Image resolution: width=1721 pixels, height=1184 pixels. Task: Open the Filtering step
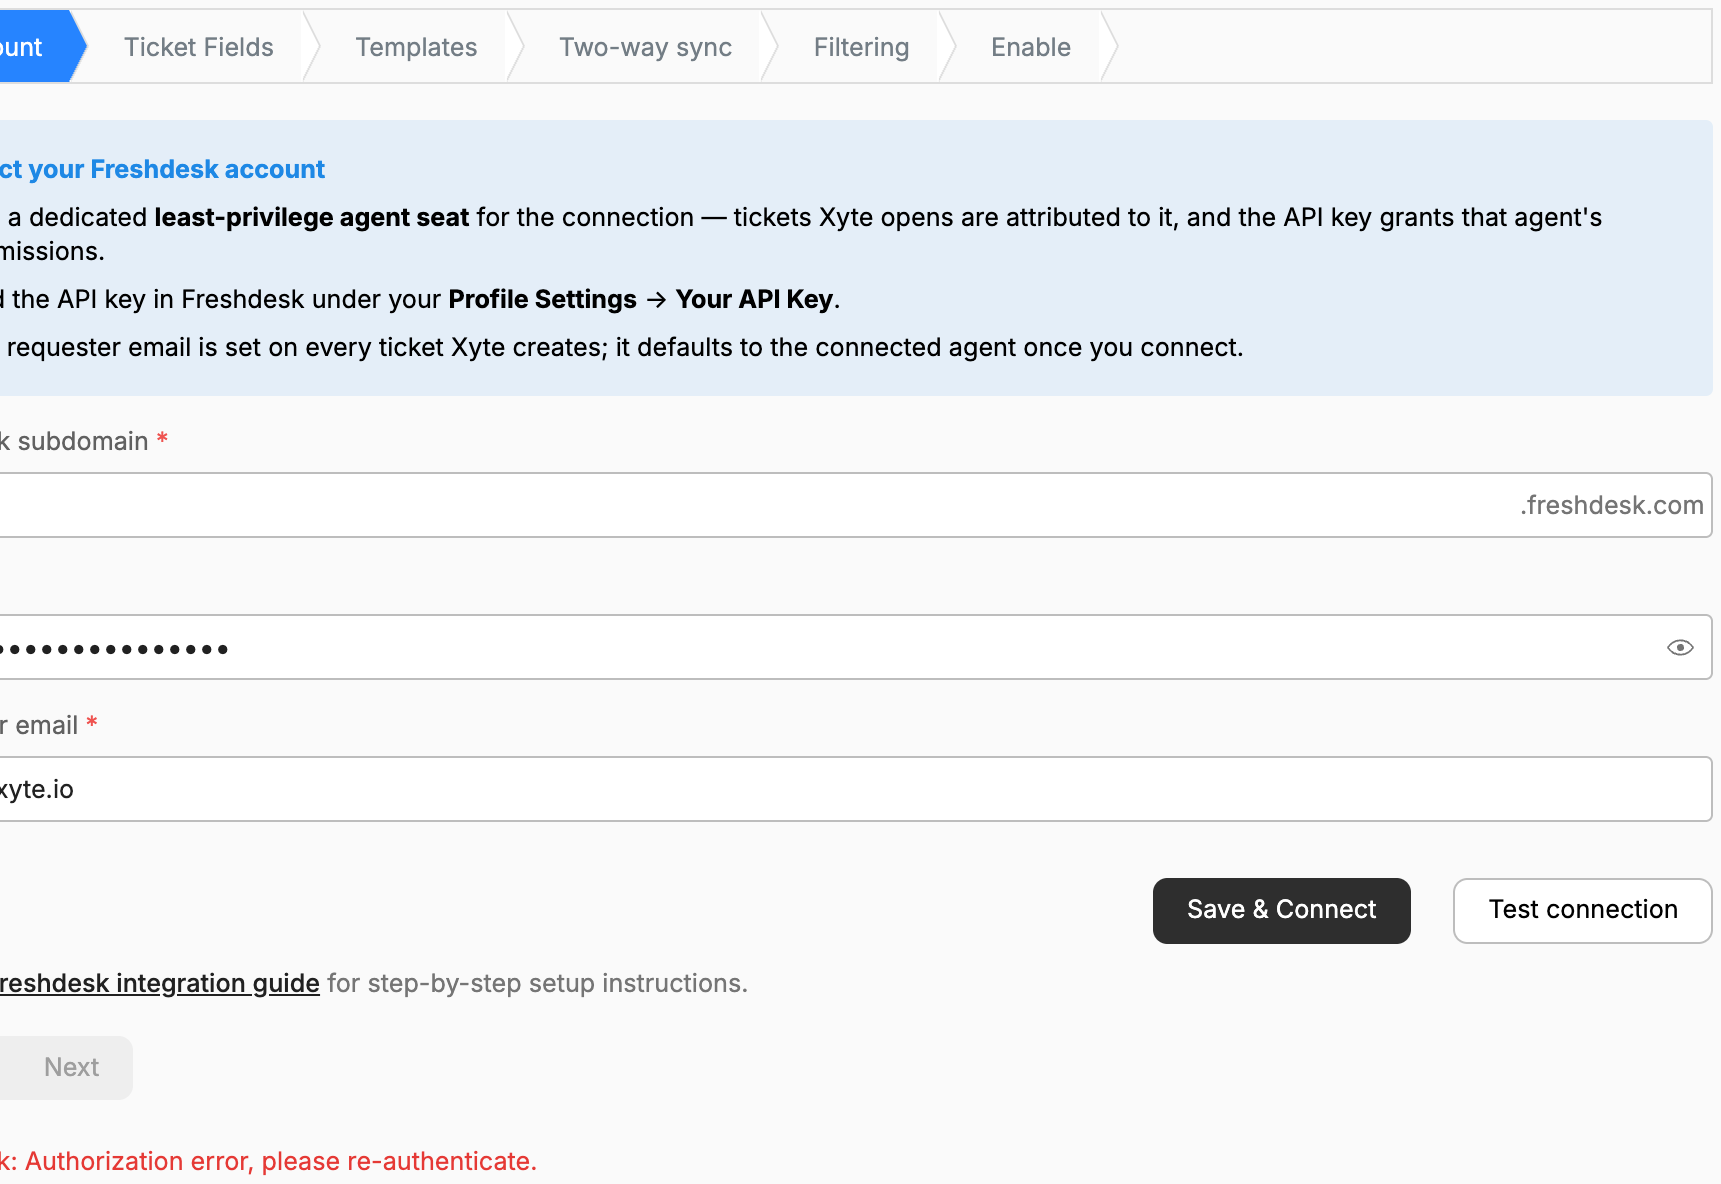(x=861, y=47)
